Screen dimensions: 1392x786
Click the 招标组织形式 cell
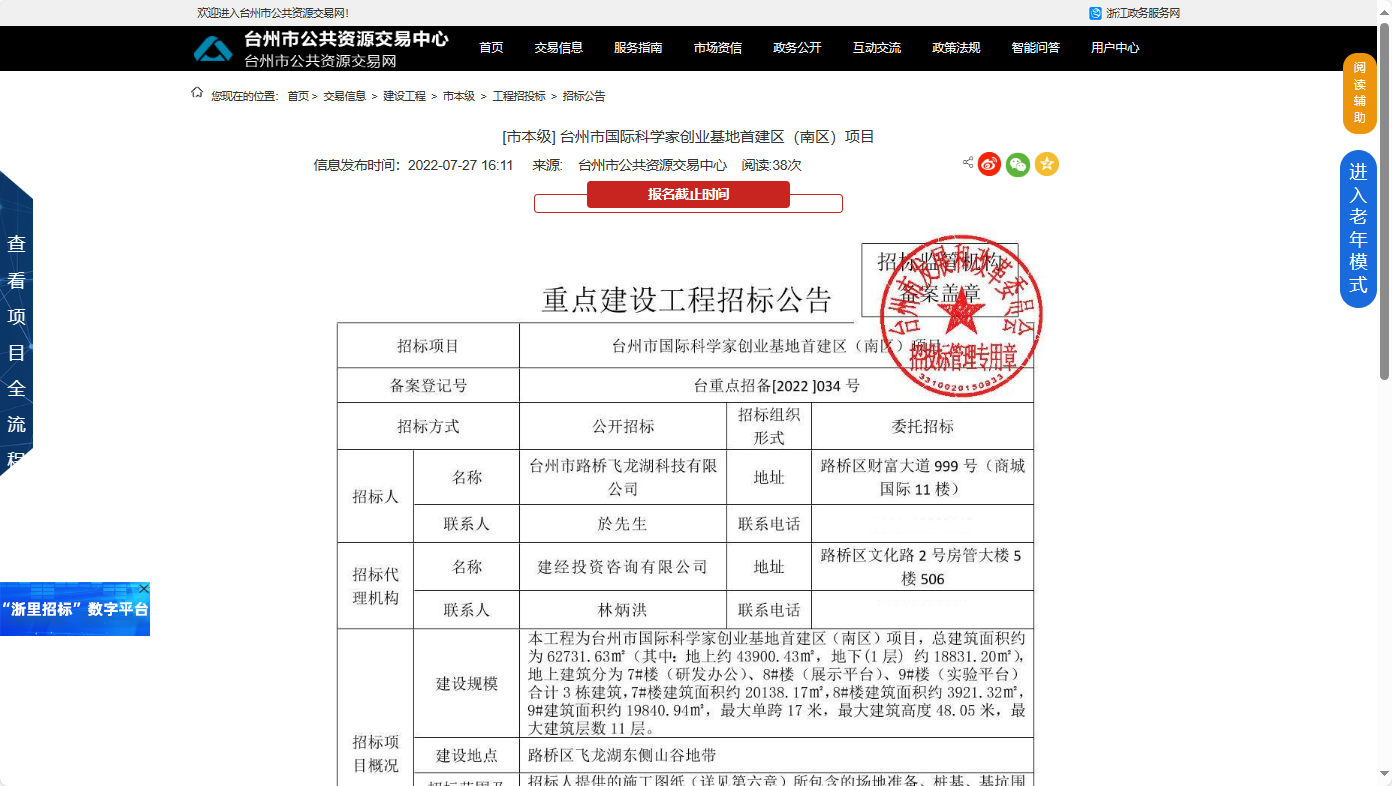(x=769, y=426)
